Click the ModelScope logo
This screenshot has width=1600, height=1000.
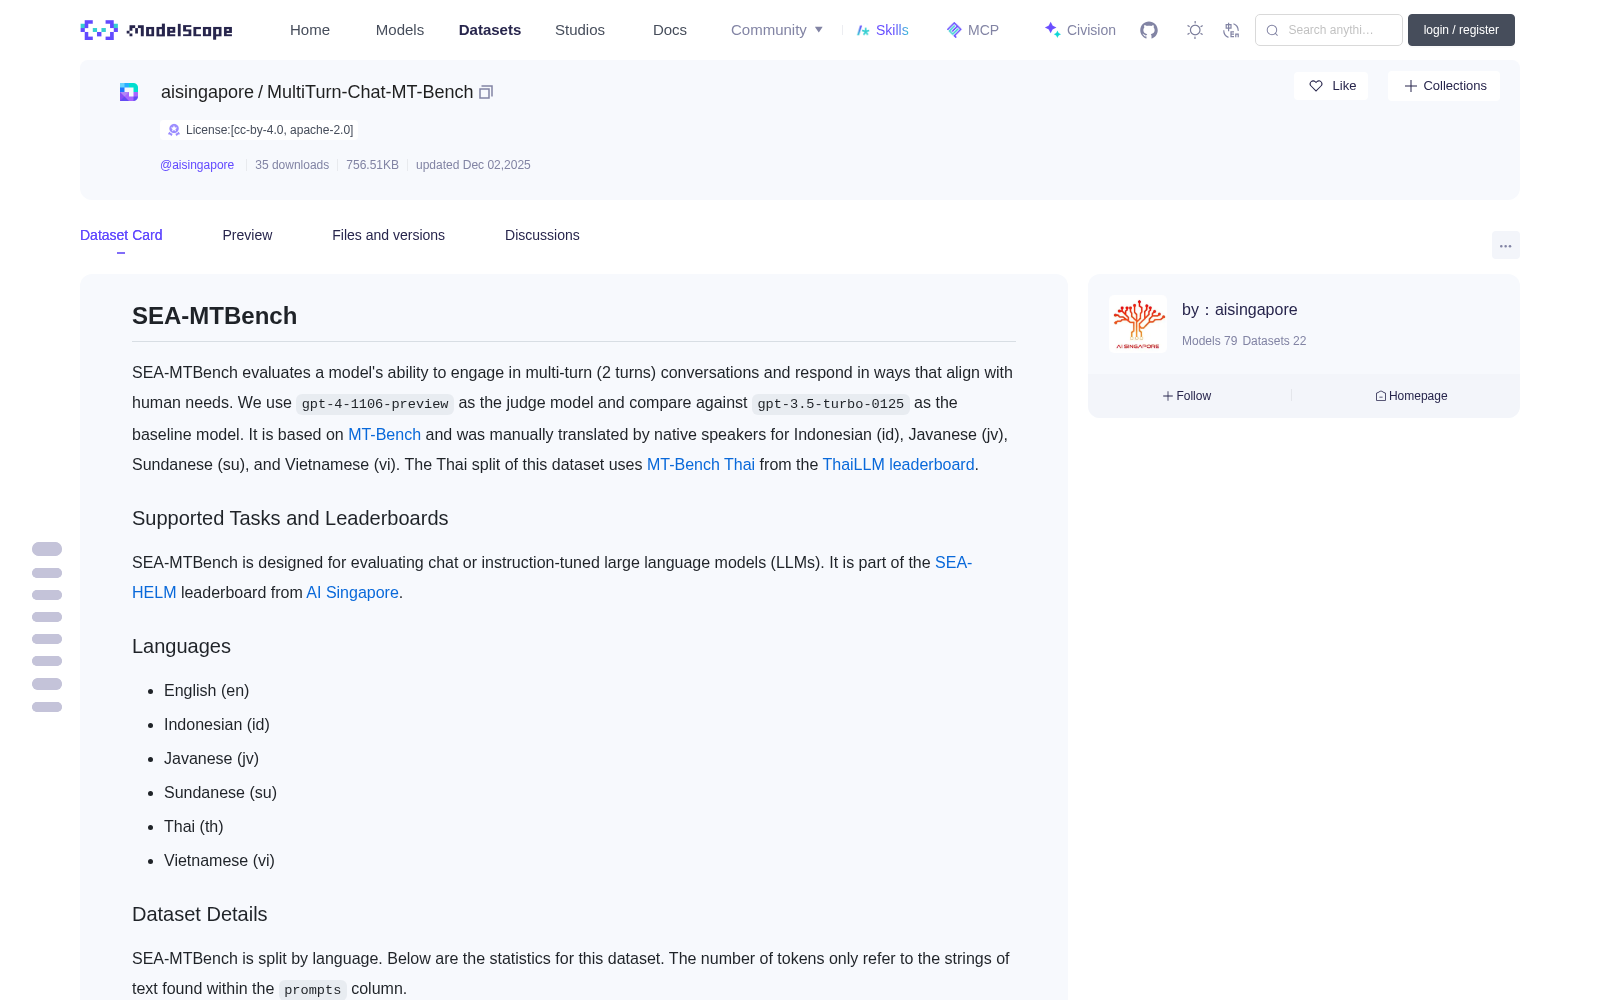click(156, 30)
